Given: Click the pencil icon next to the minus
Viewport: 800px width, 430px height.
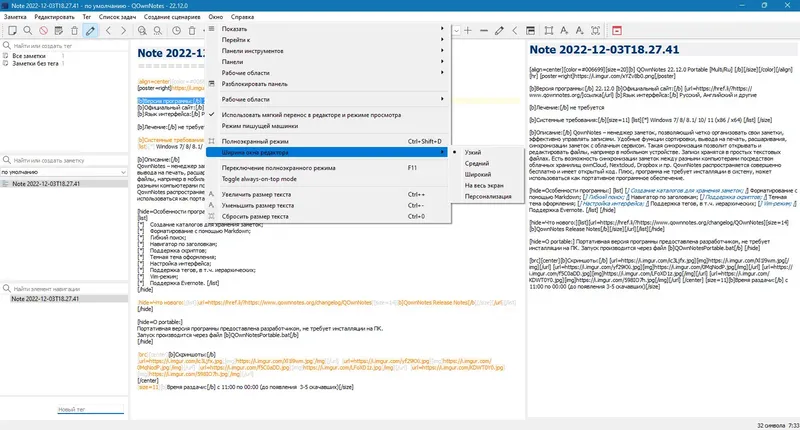Looking at the screenshot, I should (499, 31).
